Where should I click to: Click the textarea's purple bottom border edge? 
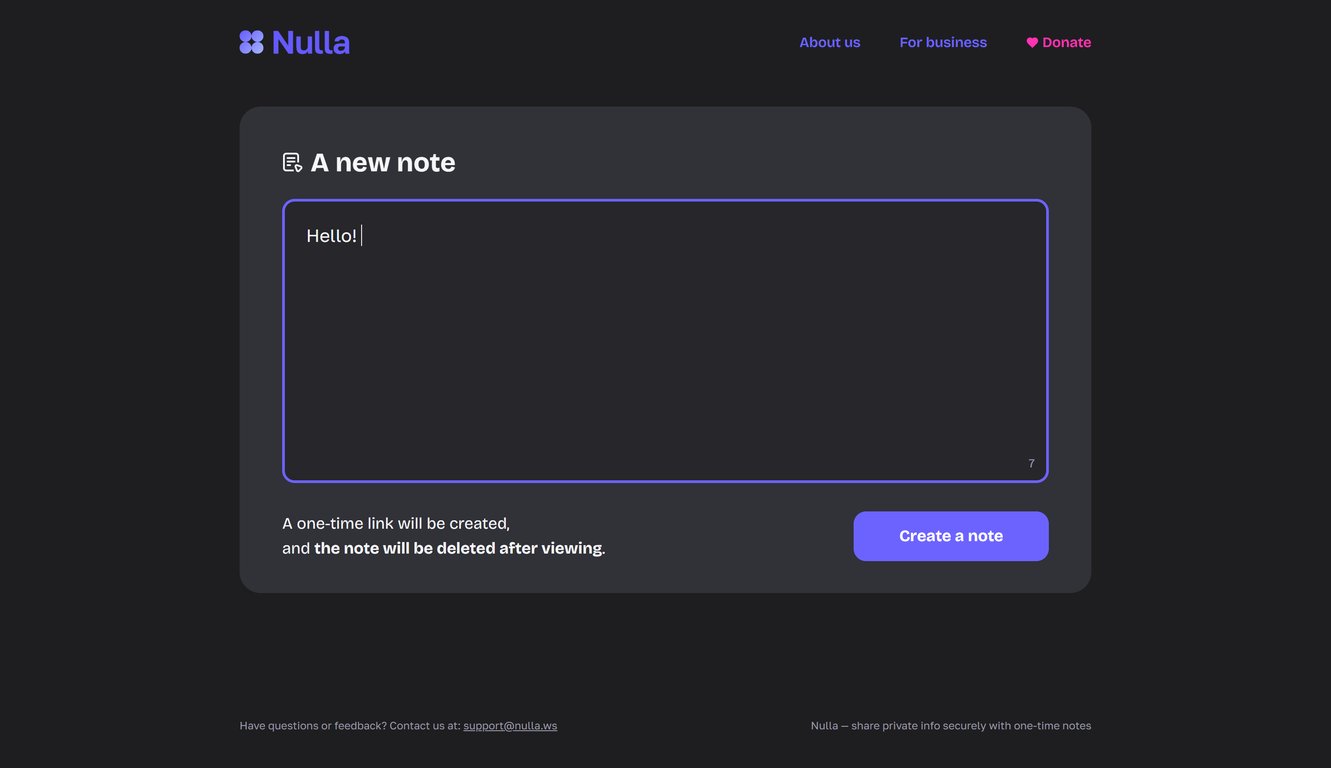pyautogui.click(x=665, y=481)
